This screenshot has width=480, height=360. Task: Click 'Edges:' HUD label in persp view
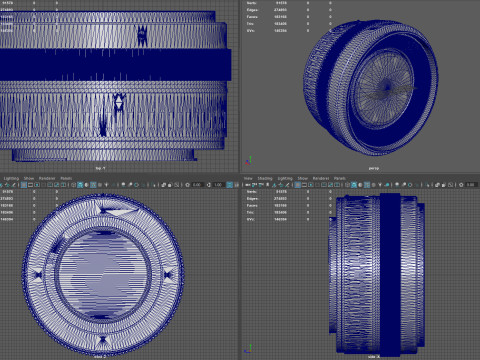point(252,10)
